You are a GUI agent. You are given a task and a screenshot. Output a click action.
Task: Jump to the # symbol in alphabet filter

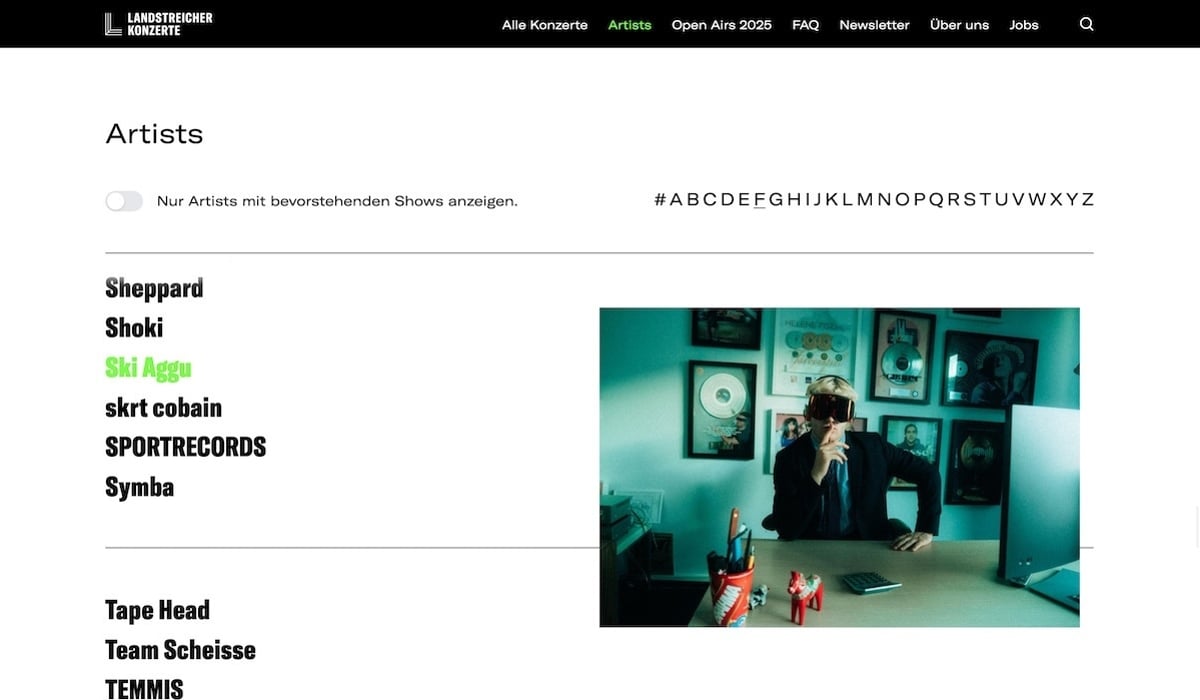660,199
